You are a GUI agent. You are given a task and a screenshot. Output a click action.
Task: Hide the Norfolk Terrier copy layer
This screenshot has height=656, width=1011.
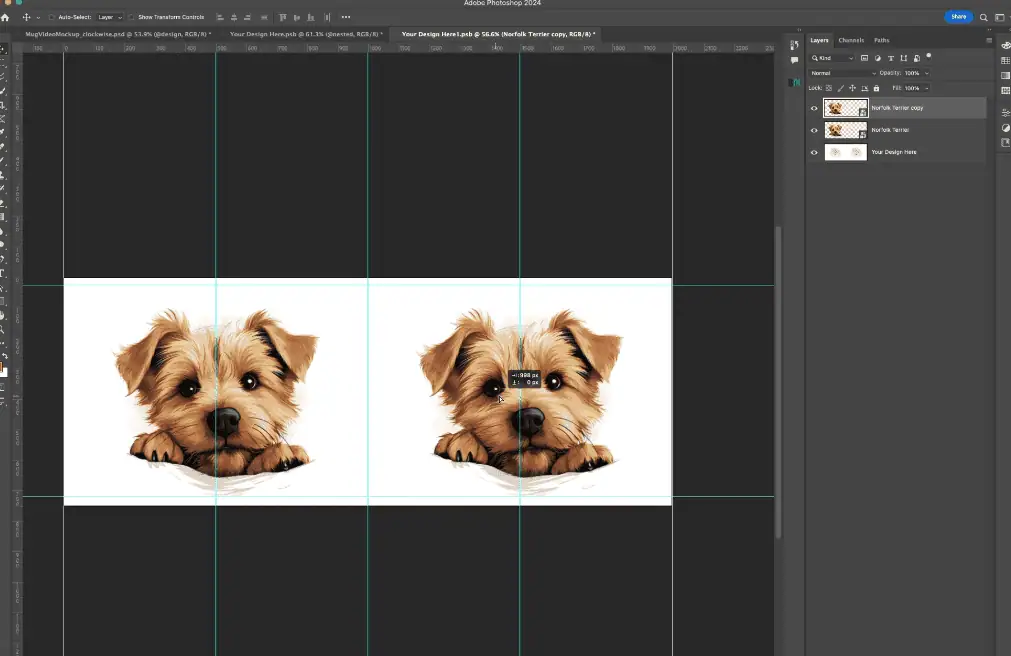[x=814, y=108]
